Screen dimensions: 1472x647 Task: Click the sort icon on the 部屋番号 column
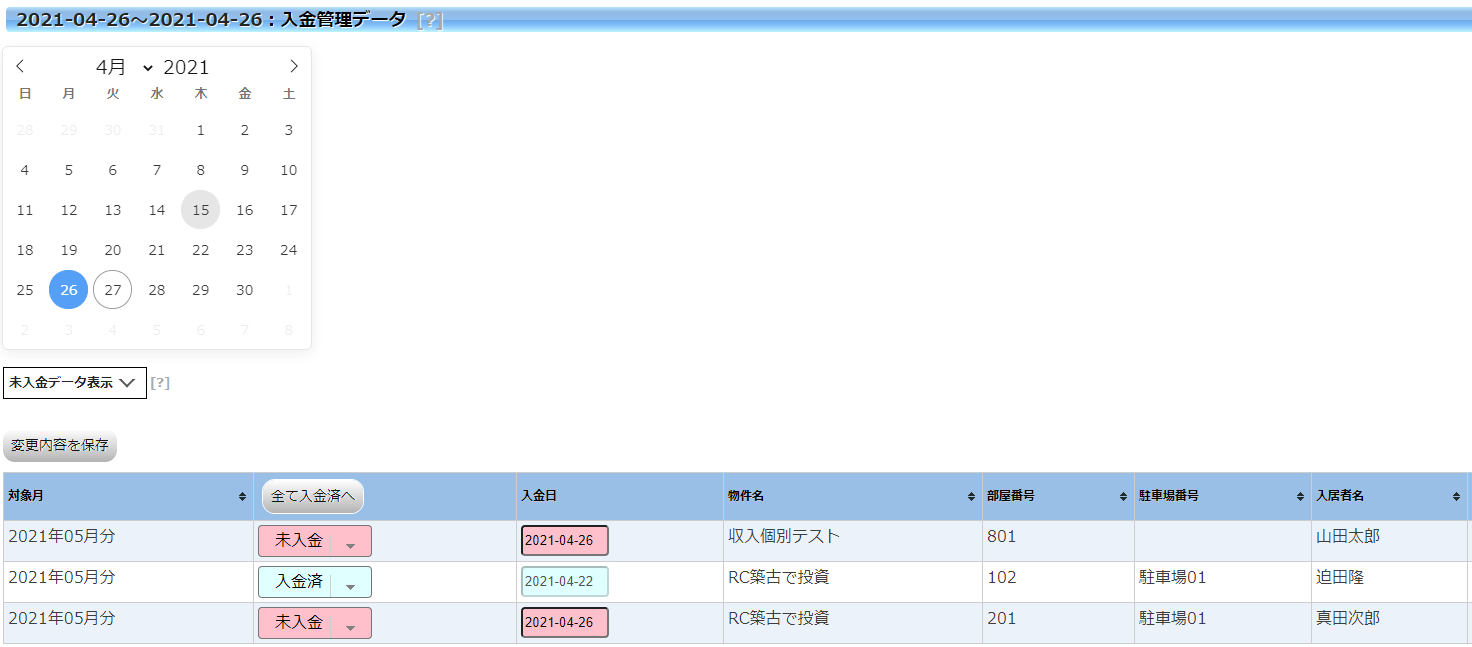coord(1125,496)
